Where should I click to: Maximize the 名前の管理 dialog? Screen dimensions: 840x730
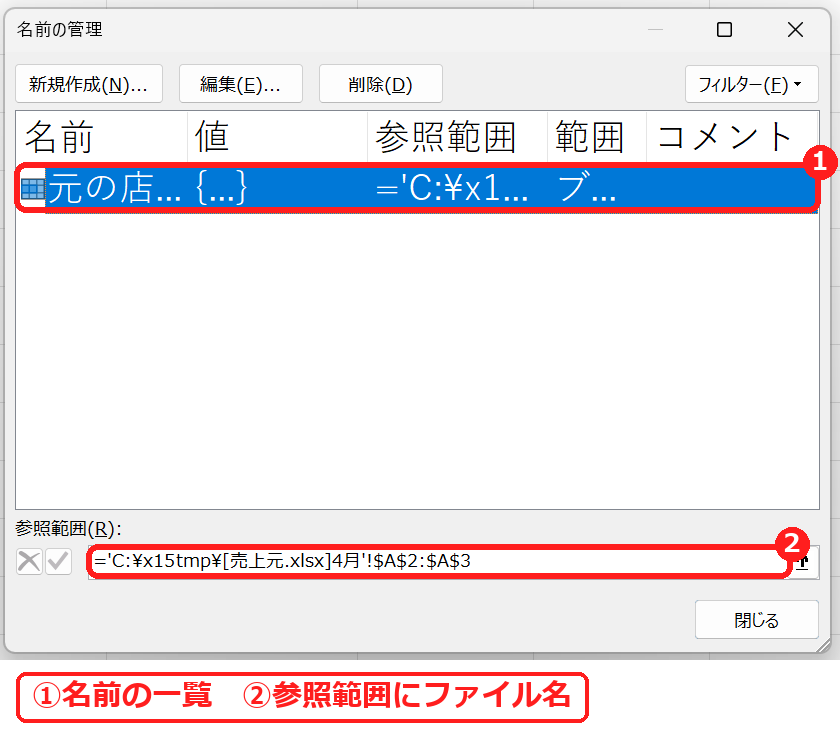(724, 29)
